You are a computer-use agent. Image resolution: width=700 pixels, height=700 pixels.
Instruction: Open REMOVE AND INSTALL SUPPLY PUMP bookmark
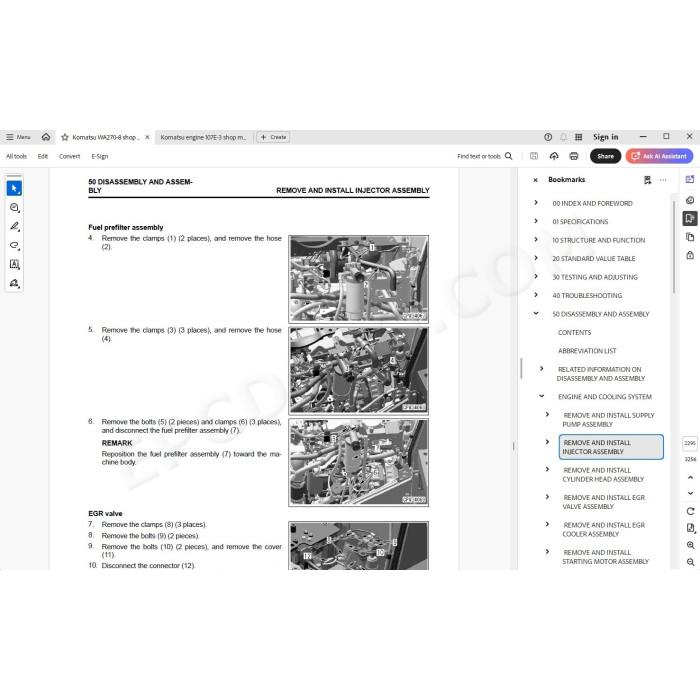(x=608, y=420)
